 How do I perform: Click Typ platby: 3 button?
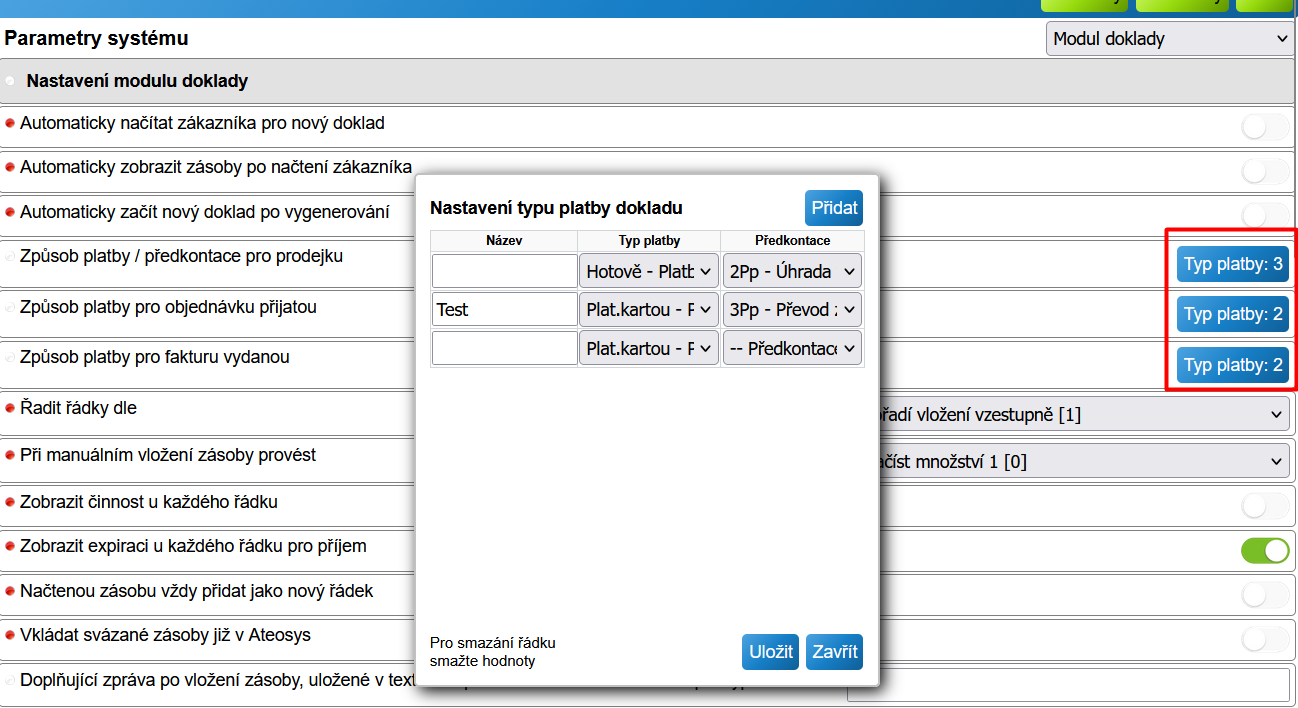pyautogui.click(x=1232, y=264)
